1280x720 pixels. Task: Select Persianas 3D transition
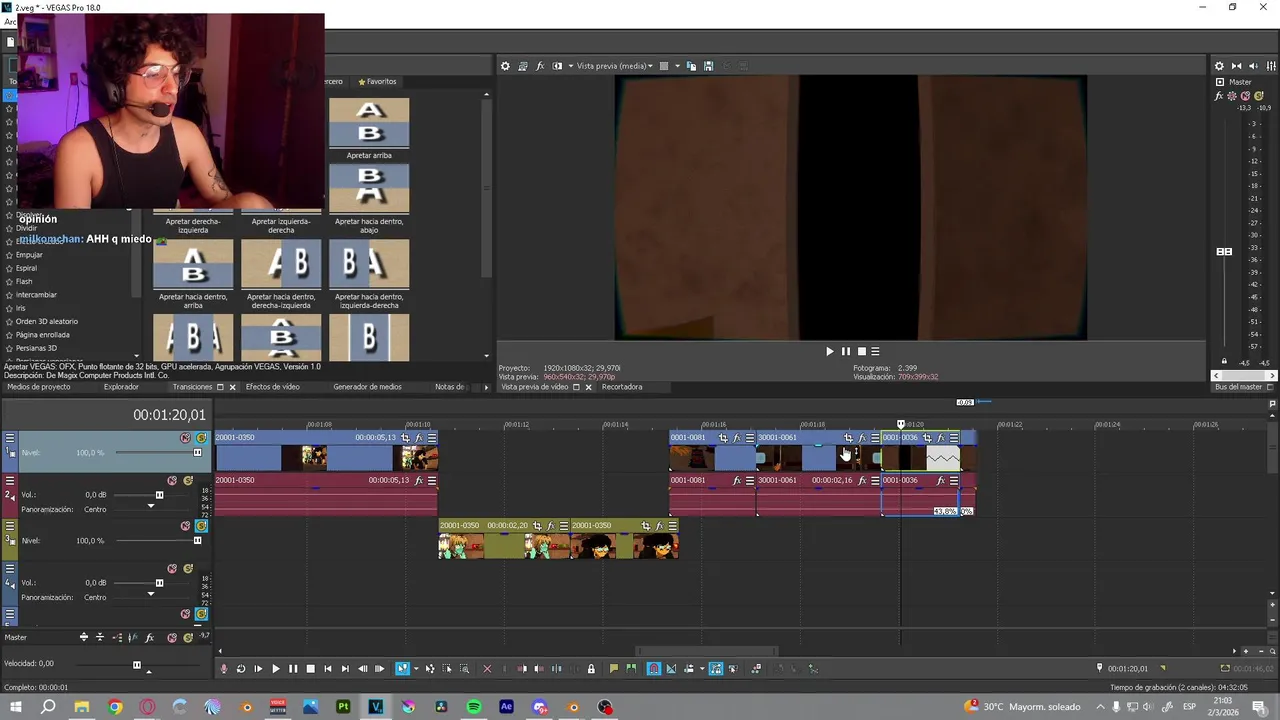click(36, 348)
